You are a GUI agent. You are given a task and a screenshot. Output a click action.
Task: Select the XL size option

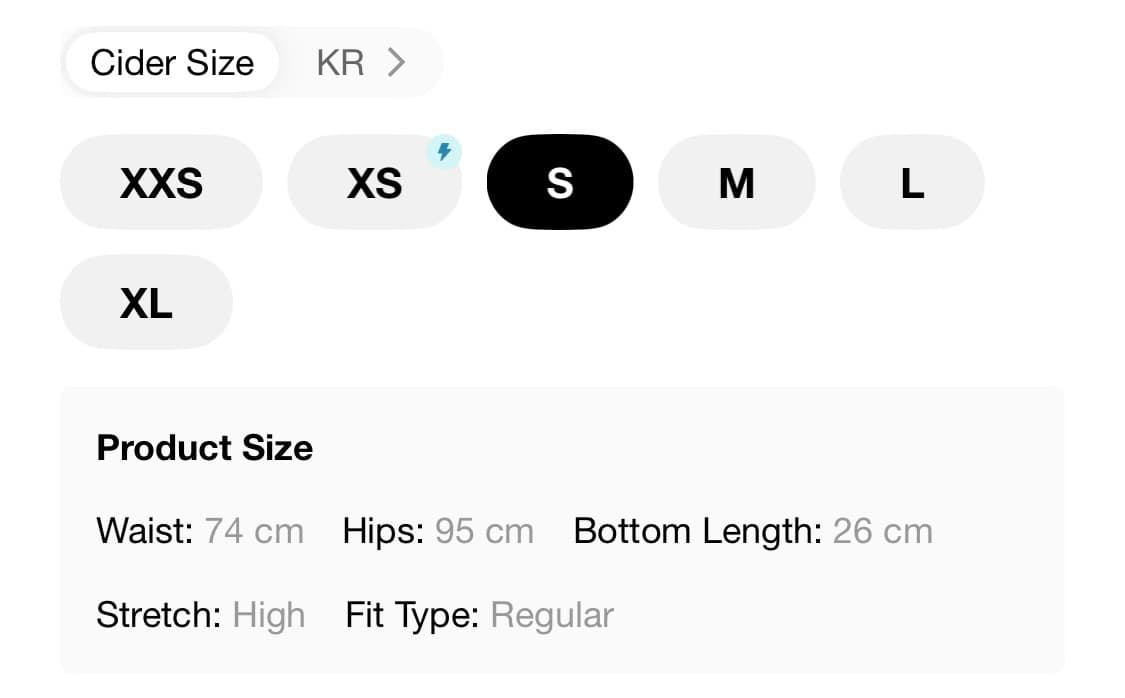(x=146, y=303)
